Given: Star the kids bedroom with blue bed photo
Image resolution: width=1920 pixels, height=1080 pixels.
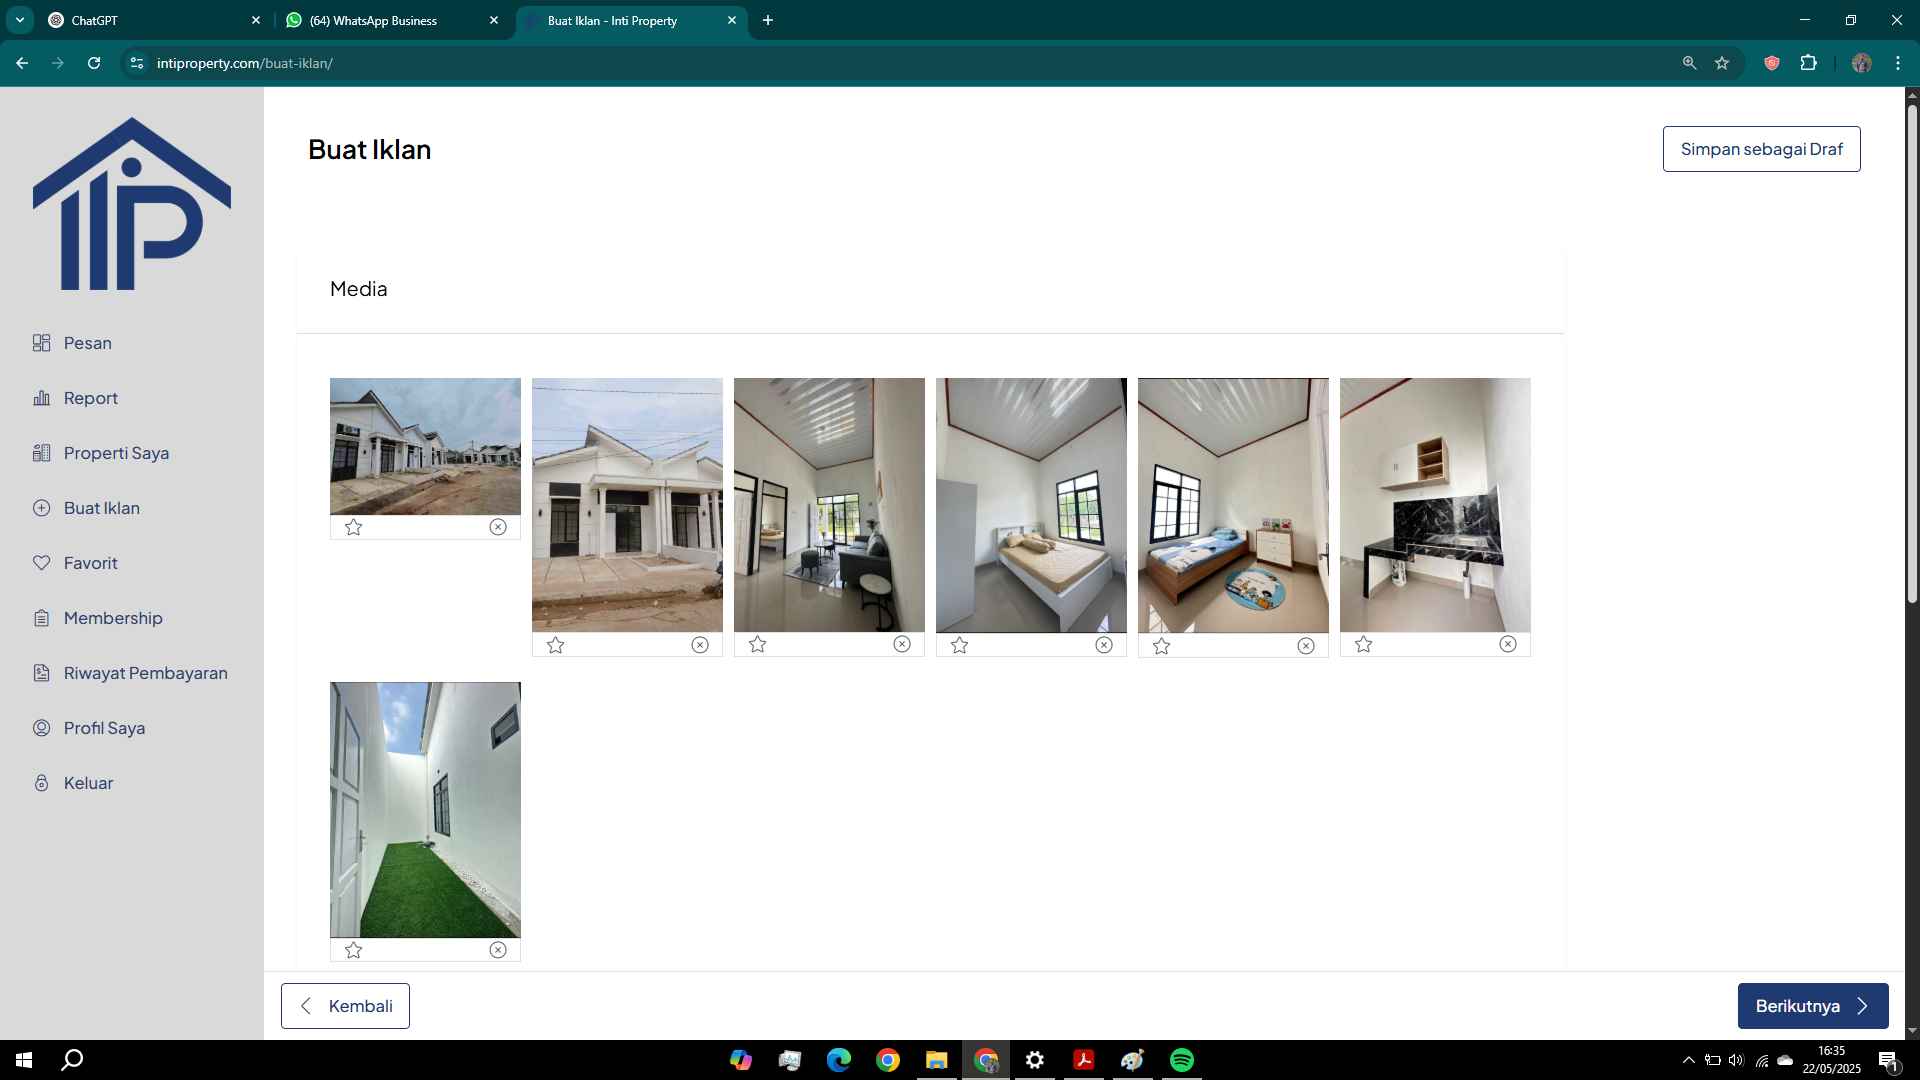Looking at the screenshot, I should tap(1162, 646).
